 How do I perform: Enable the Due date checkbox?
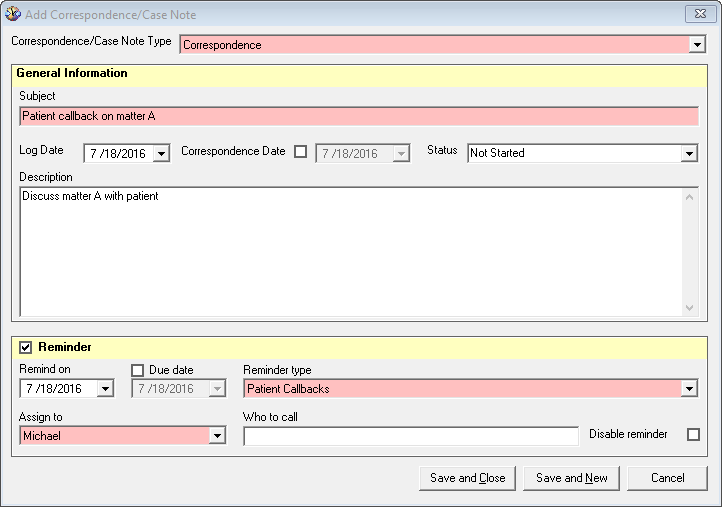(x=137, y=370)
